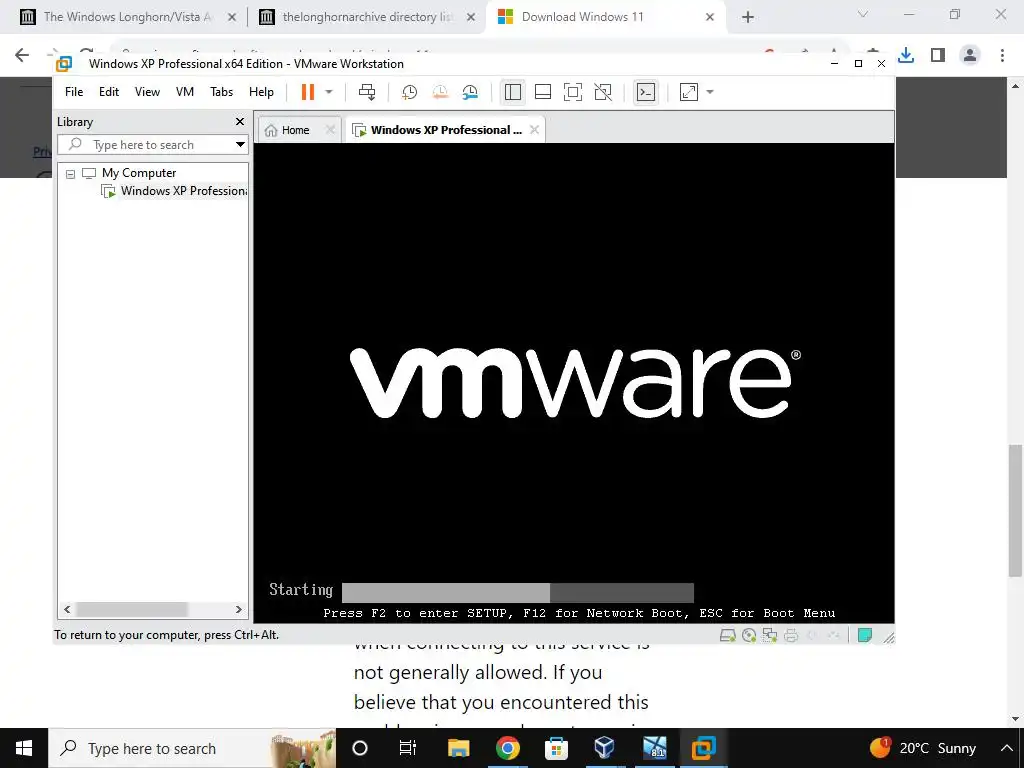
Task: Toggle the thumbnail bar view
Action: tap(543, 92)
